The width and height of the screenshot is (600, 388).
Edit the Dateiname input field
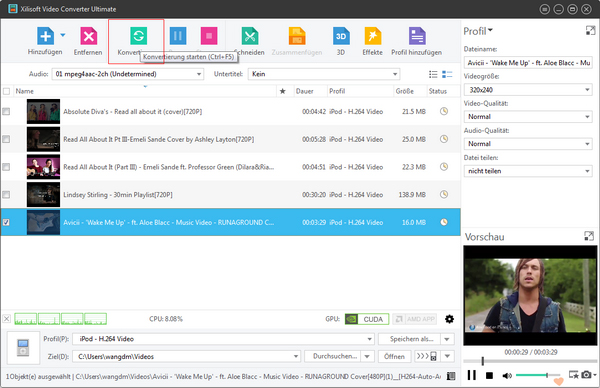[528, 63]
